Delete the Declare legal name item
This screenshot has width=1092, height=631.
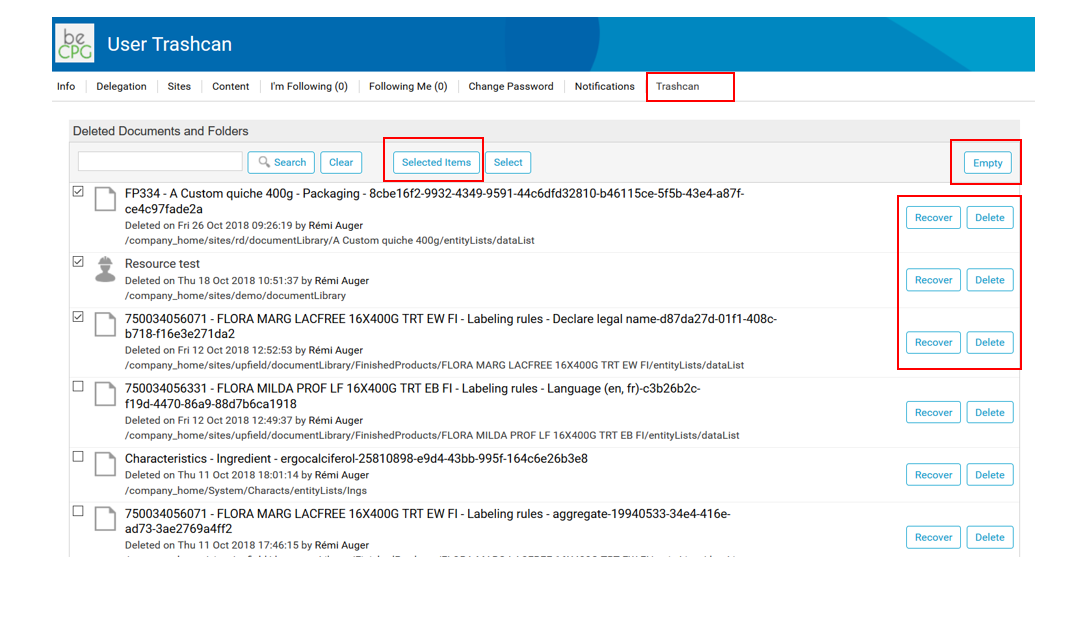[x=990, y=343]
